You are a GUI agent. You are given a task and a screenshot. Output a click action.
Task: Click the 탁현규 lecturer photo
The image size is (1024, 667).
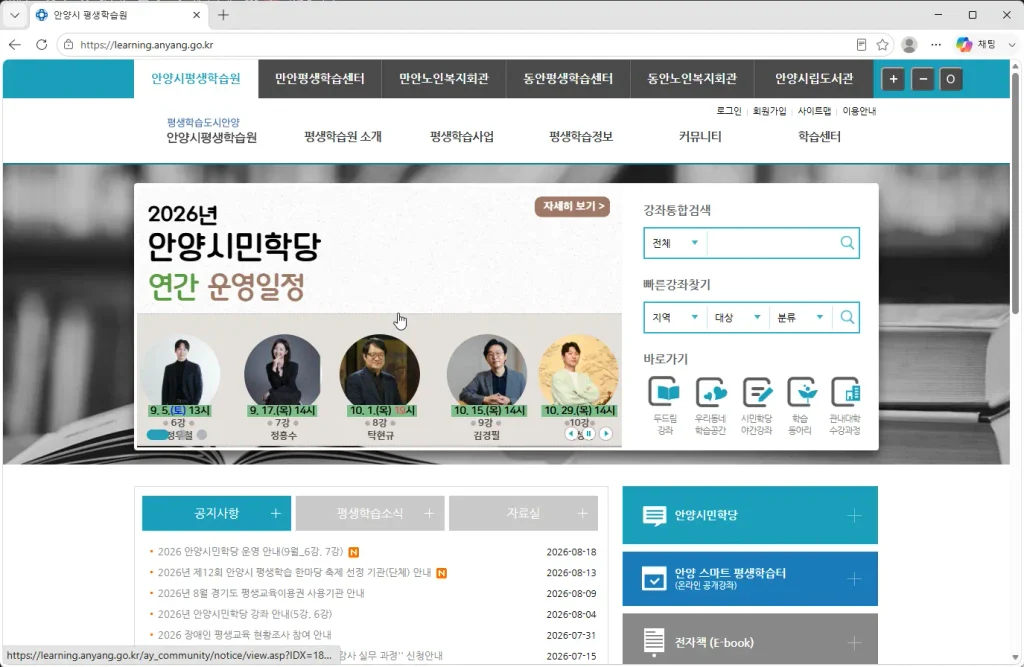(379, 370)
